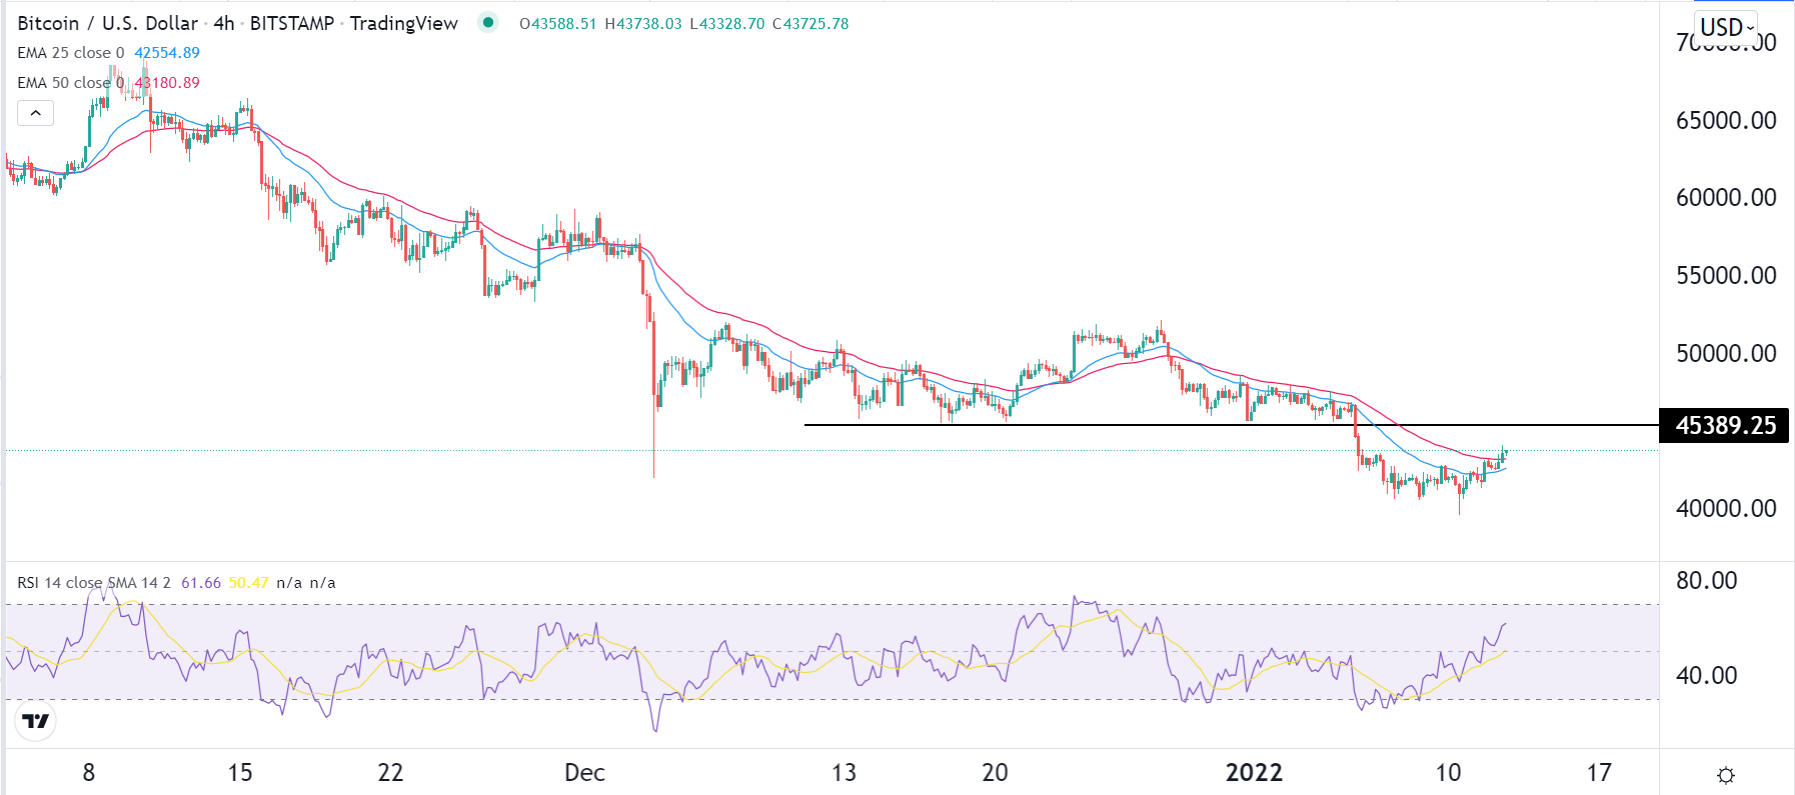Click the 4h interval label
This screenshot has height=795, width=1795.
click(224, 23)
